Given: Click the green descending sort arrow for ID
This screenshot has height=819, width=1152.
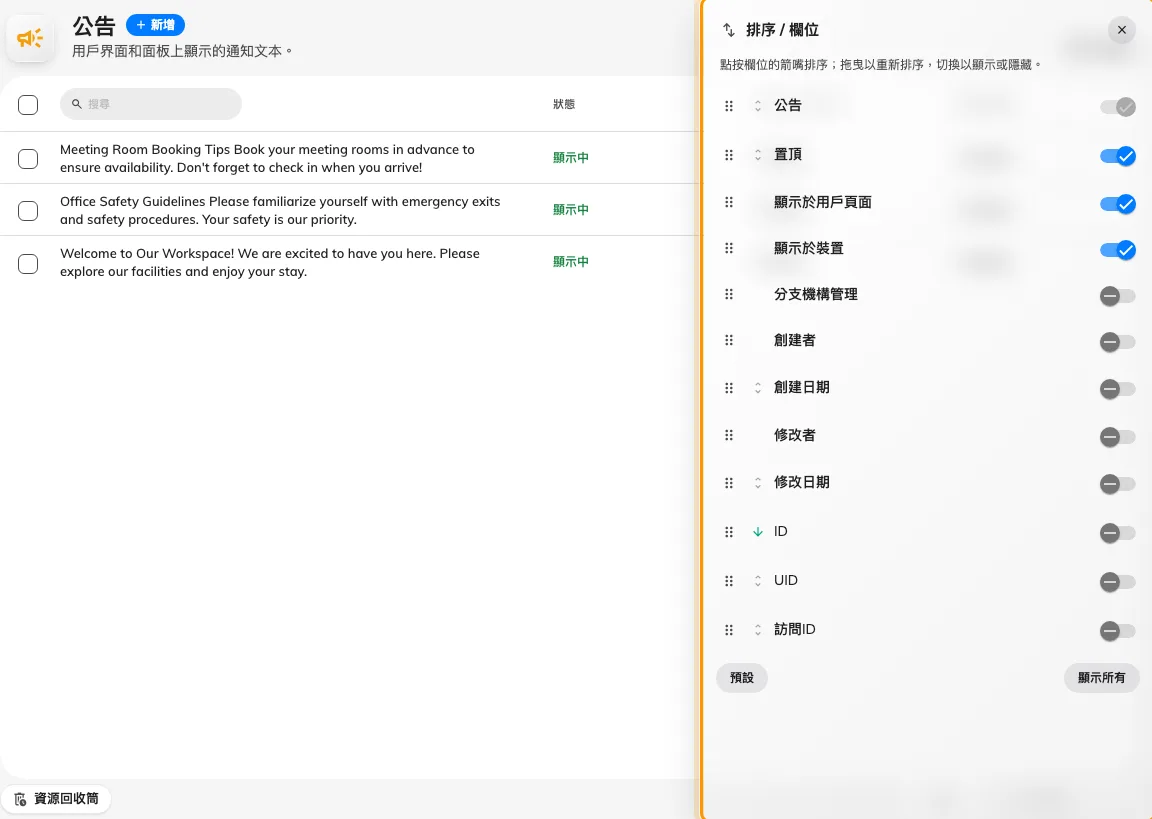Looking at the screenshot, I should click(x=757, y=532).
